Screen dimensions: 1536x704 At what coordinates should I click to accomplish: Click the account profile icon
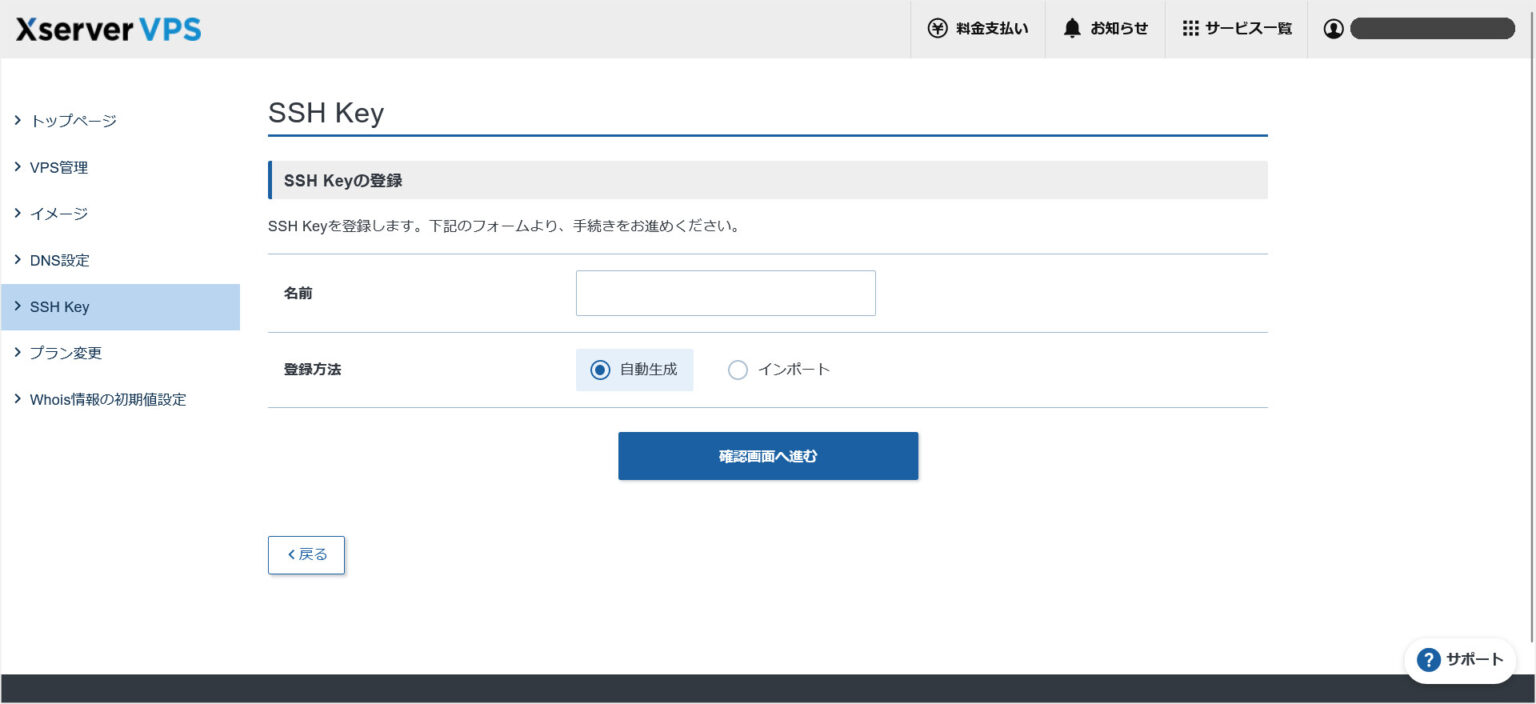click(1333, 29)
